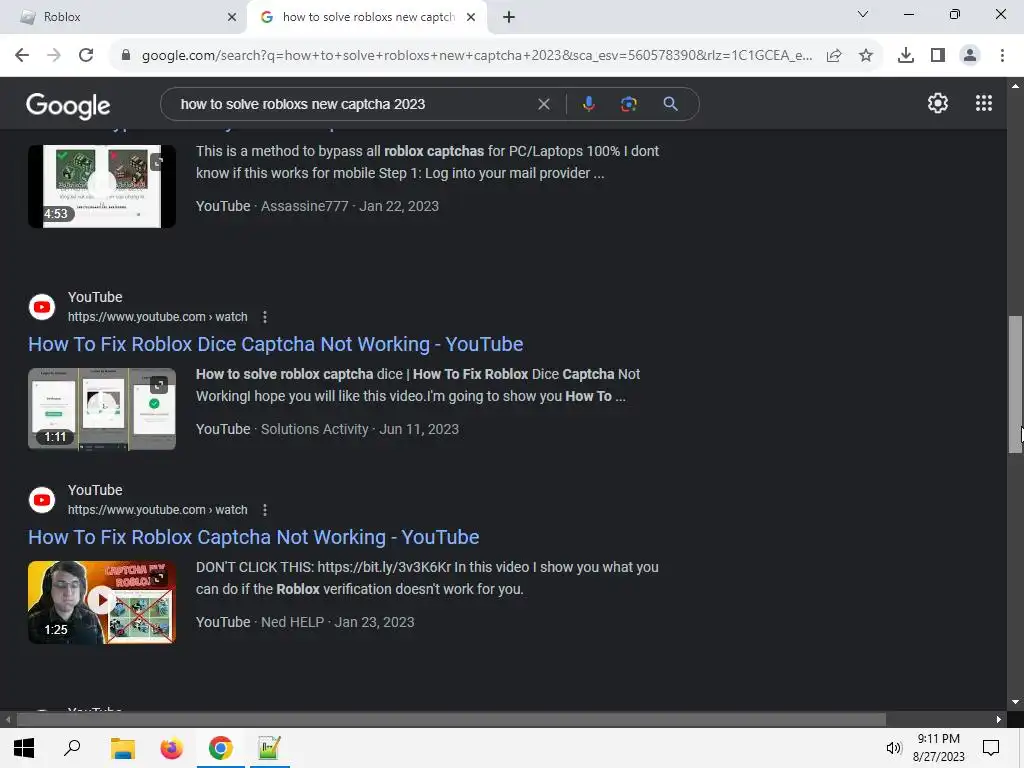The height and width of the screenshot is (768, 1024).
Task: Open the Chrome profile avatar
Action: 970,56
